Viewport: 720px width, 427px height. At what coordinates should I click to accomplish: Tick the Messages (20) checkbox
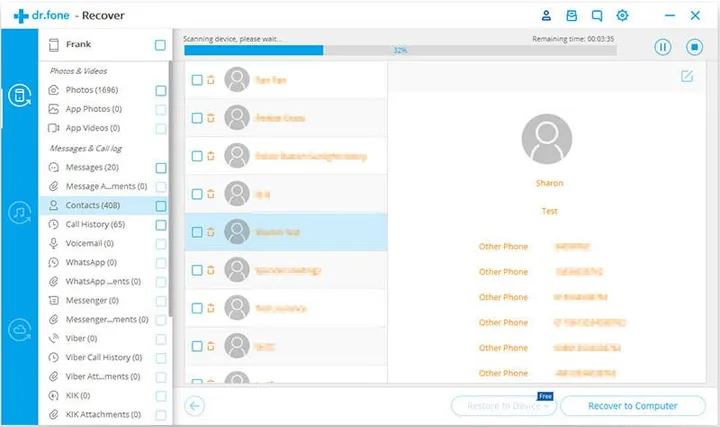point(161,168)
